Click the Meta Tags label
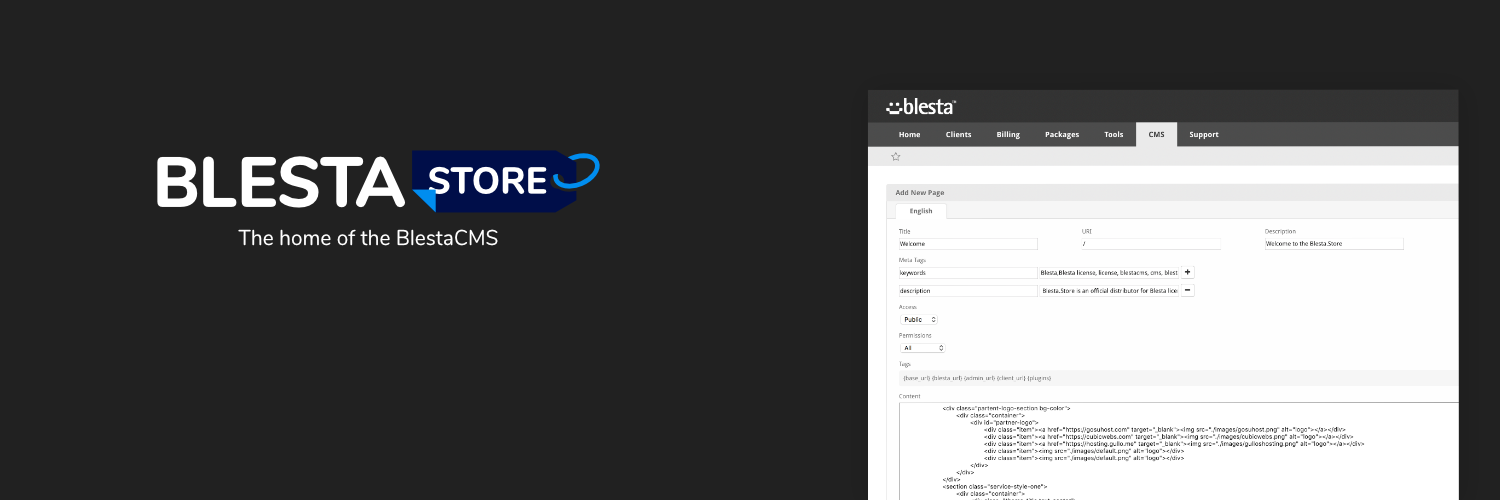Viewport: 1500px width, 500px height. coord(912,260)
